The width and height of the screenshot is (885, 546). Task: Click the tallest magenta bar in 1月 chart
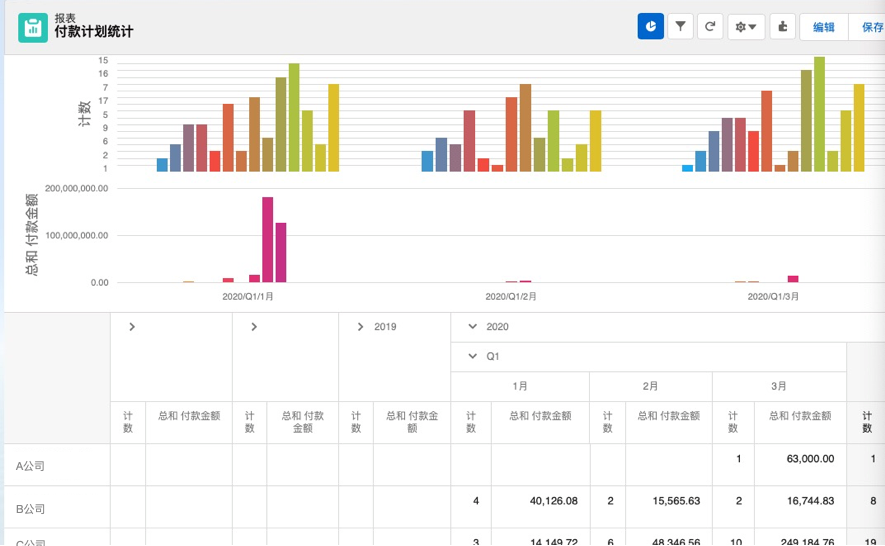pyautogui.click(x=268, y=239)
